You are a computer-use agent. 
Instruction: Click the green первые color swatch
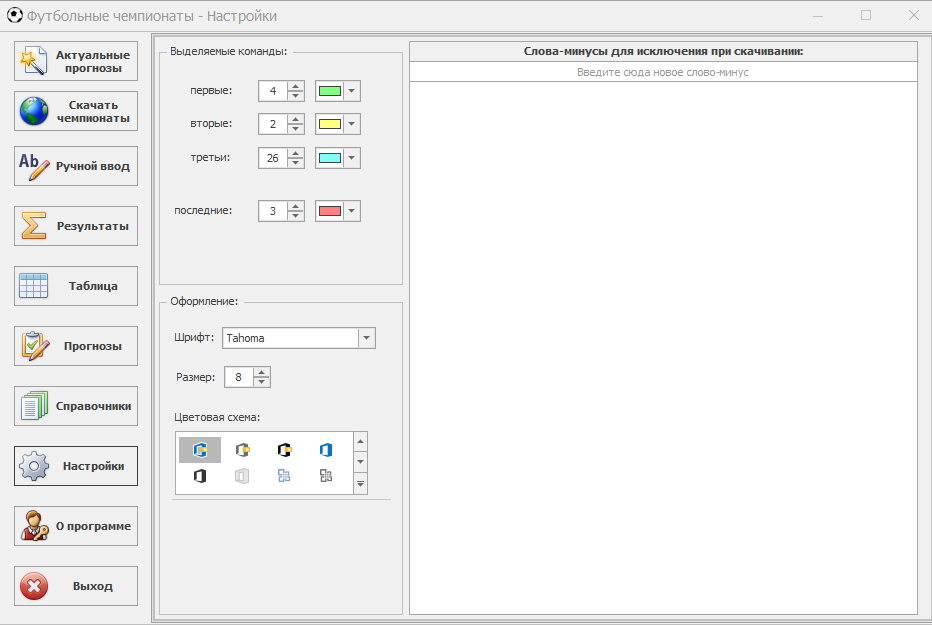[x=330, y=91]
